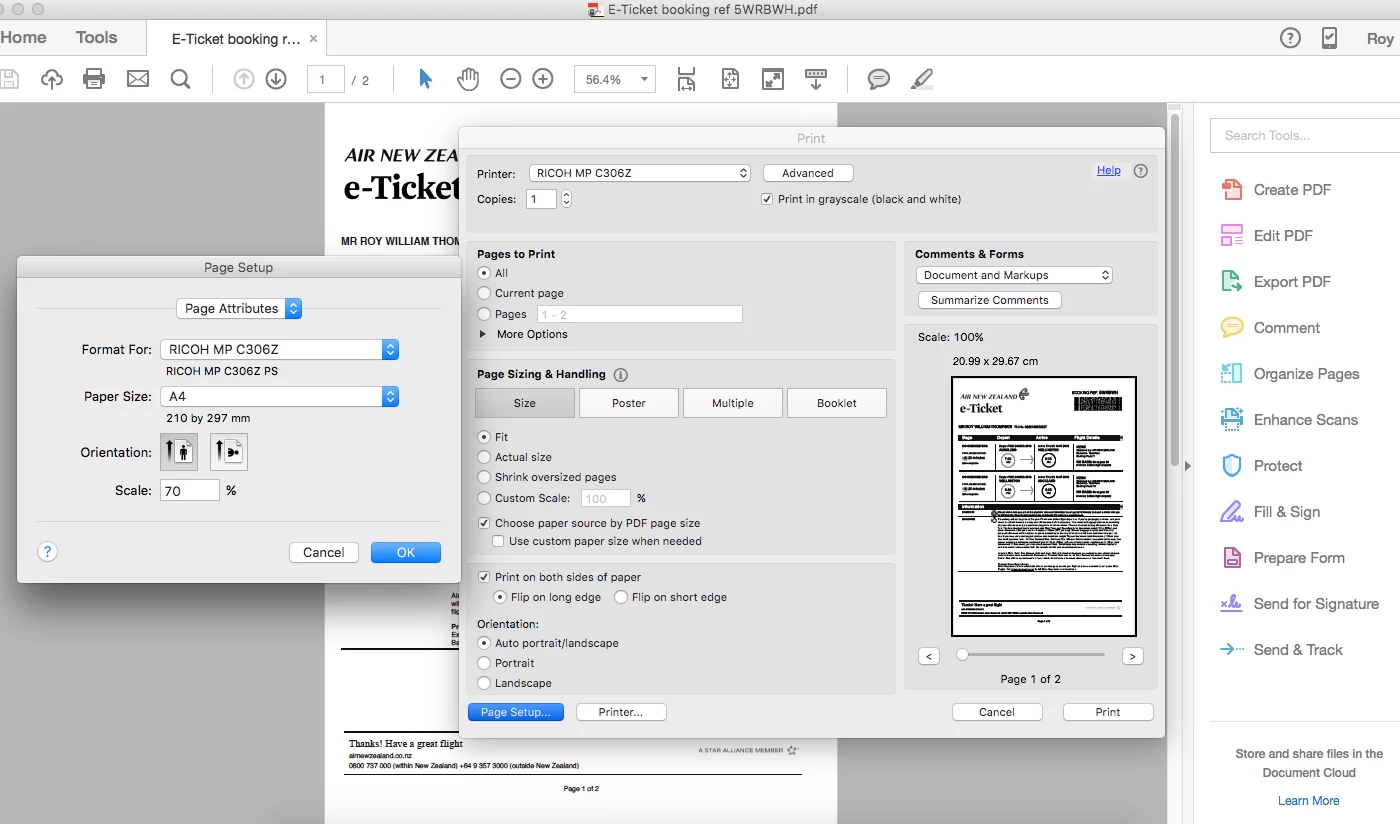Open Format For printer dropdown

click(x=280, y=349)
